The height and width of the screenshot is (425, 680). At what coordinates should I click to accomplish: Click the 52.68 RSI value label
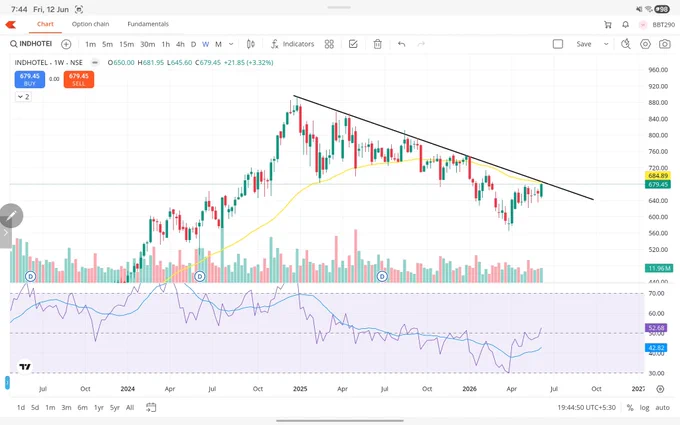tap(656, 328)
